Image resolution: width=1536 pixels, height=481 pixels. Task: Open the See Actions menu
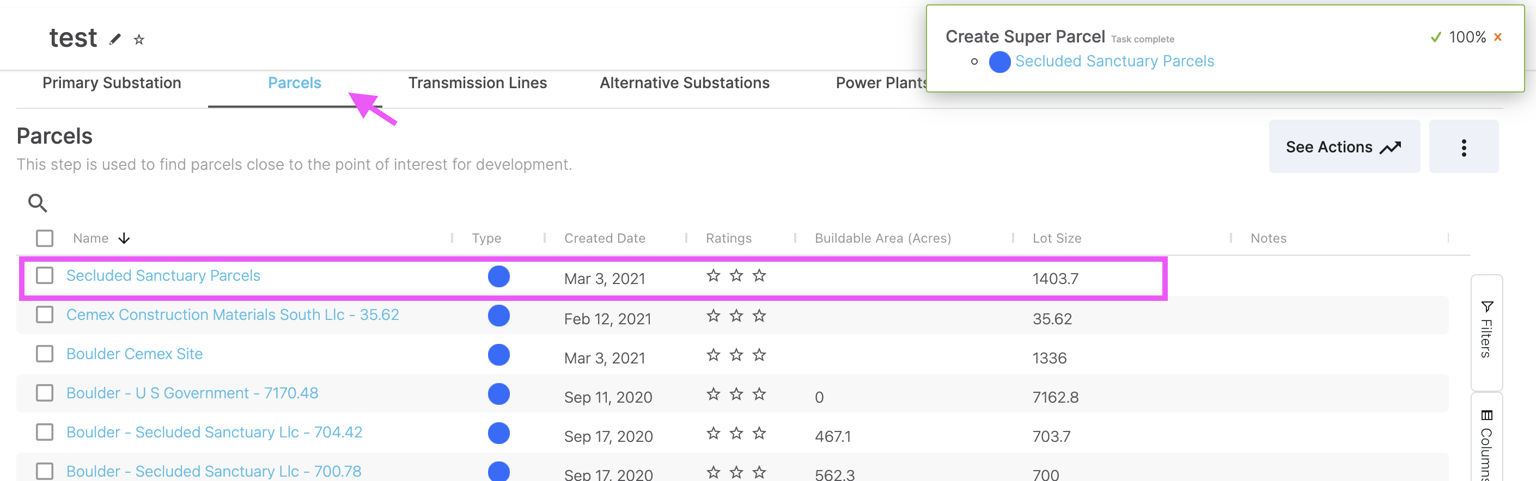[1343, 147]
